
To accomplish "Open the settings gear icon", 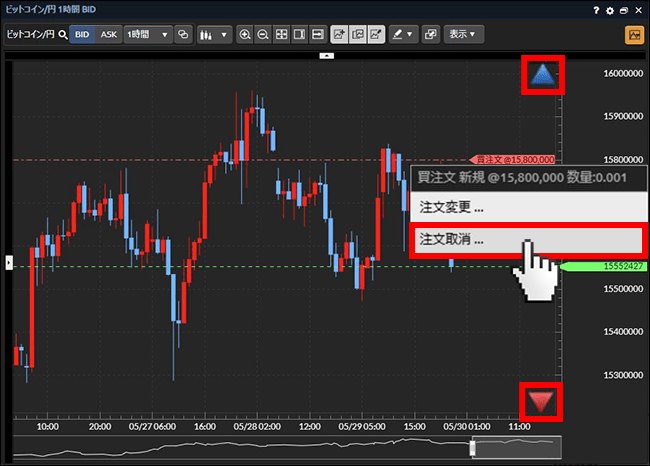I will tap(611, 9).
